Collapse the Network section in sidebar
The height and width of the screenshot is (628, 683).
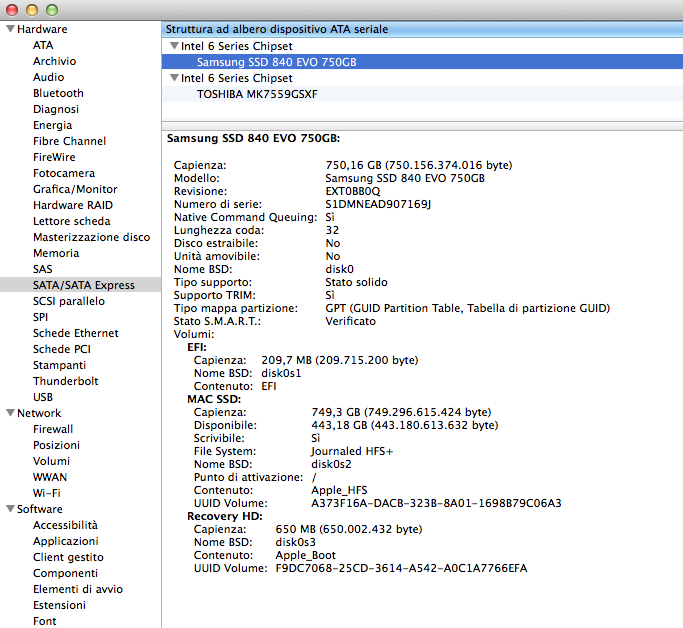point(10,413)
